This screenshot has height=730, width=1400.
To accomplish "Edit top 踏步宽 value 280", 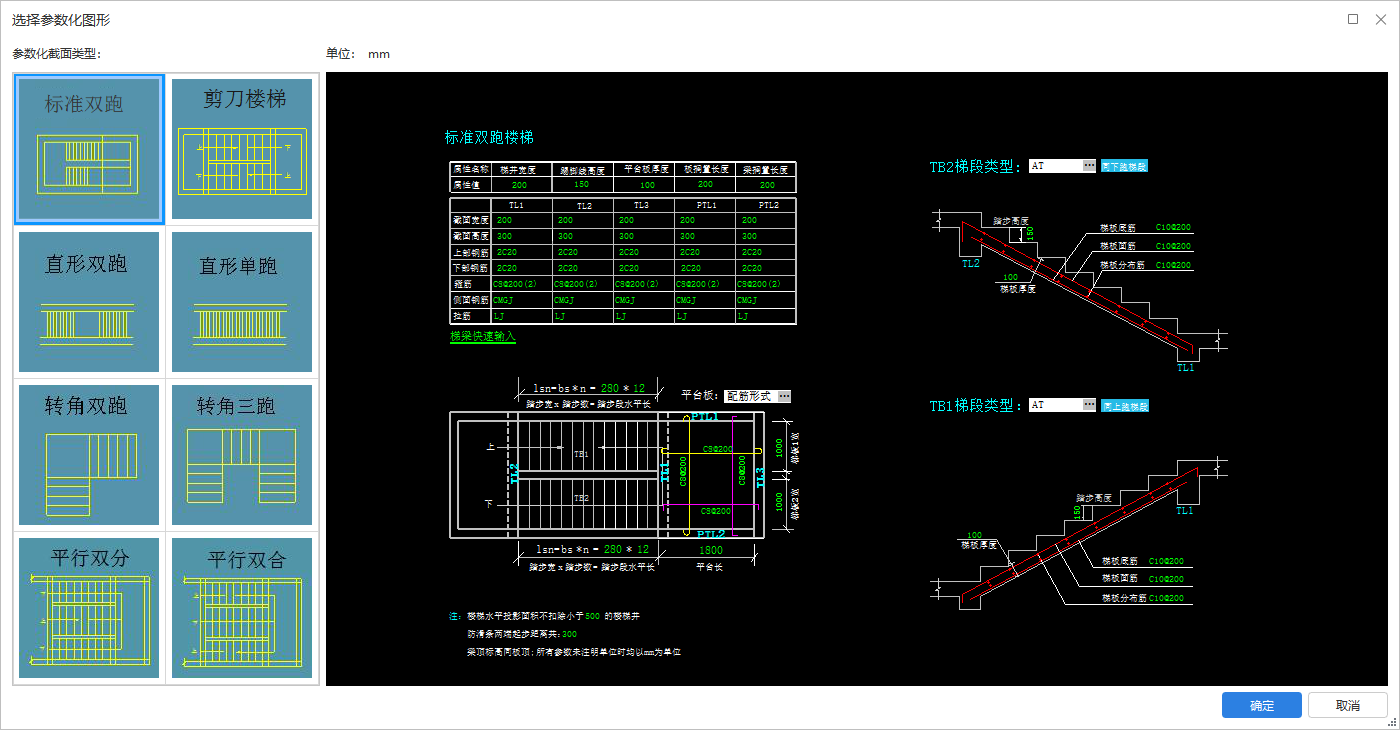I will 610,388.
